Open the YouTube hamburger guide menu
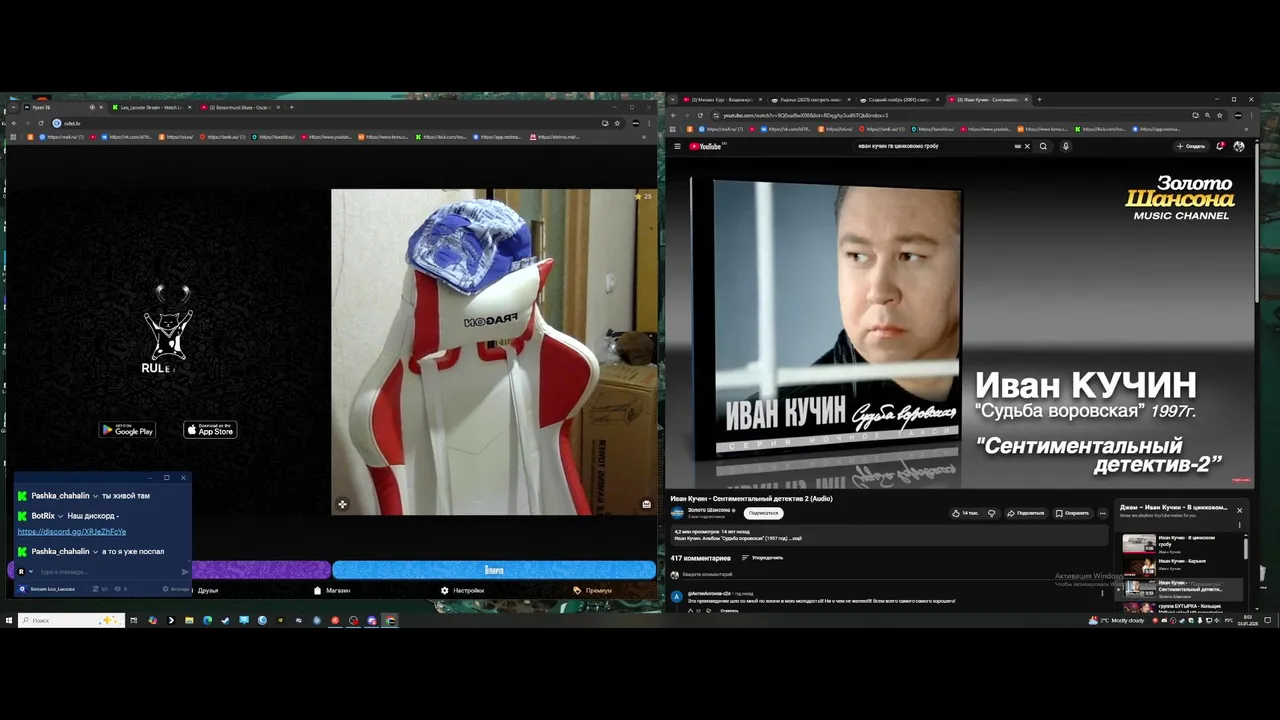 (x=677, y=146)
